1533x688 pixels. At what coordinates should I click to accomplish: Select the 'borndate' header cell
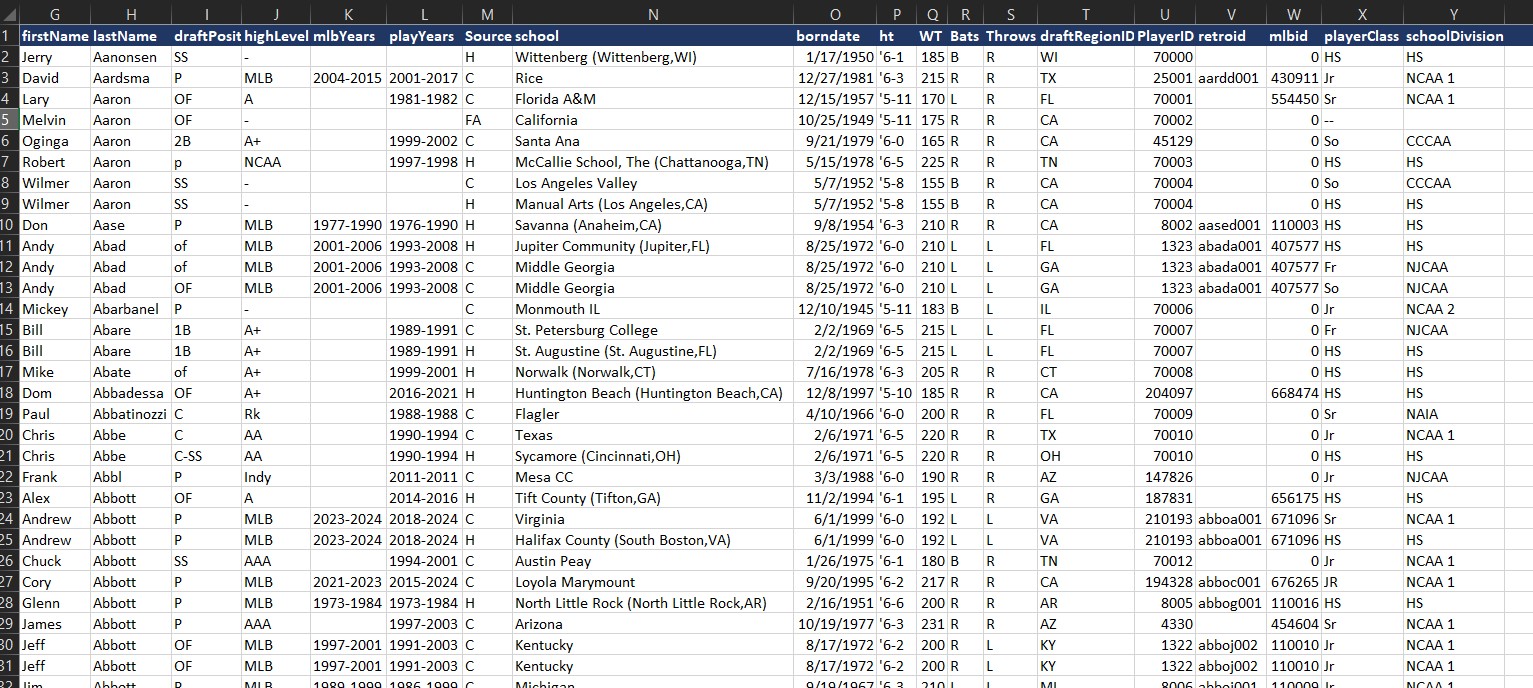[835, 36]
